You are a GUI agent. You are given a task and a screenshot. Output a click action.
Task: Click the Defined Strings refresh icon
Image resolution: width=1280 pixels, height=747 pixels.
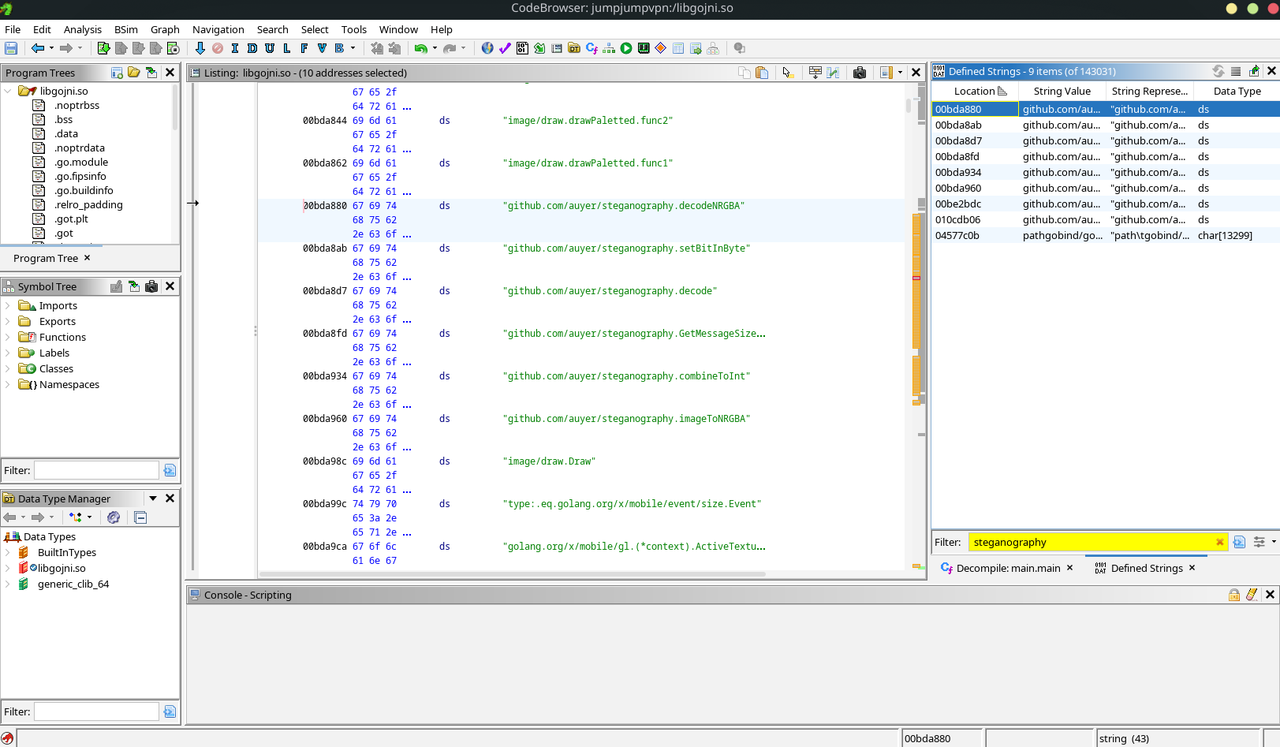pos(1218,71)
